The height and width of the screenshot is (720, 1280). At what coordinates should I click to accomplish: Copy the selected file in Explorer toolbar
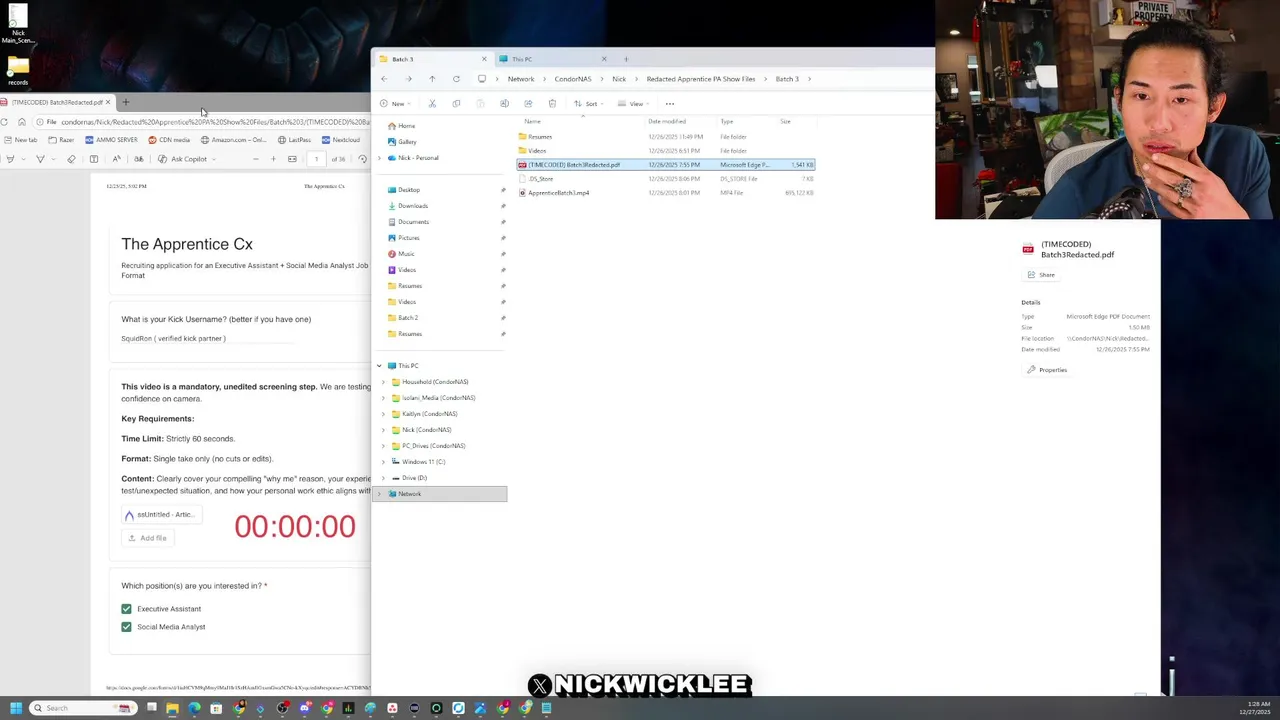click(x=456, y=104)
